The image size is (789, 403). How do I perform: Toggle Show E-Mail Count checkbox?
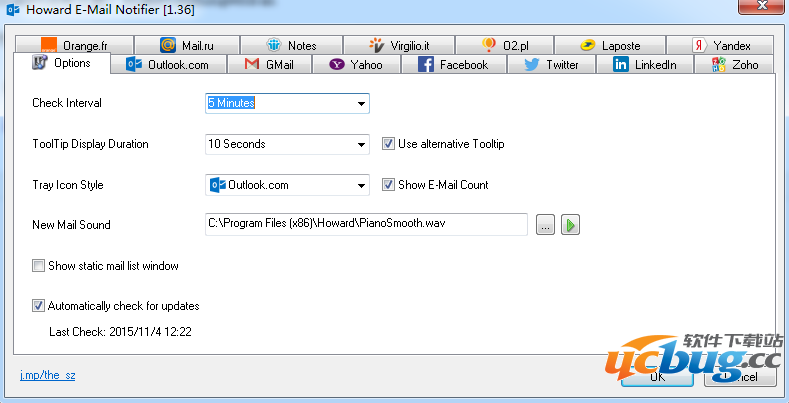tap(388, 185)
